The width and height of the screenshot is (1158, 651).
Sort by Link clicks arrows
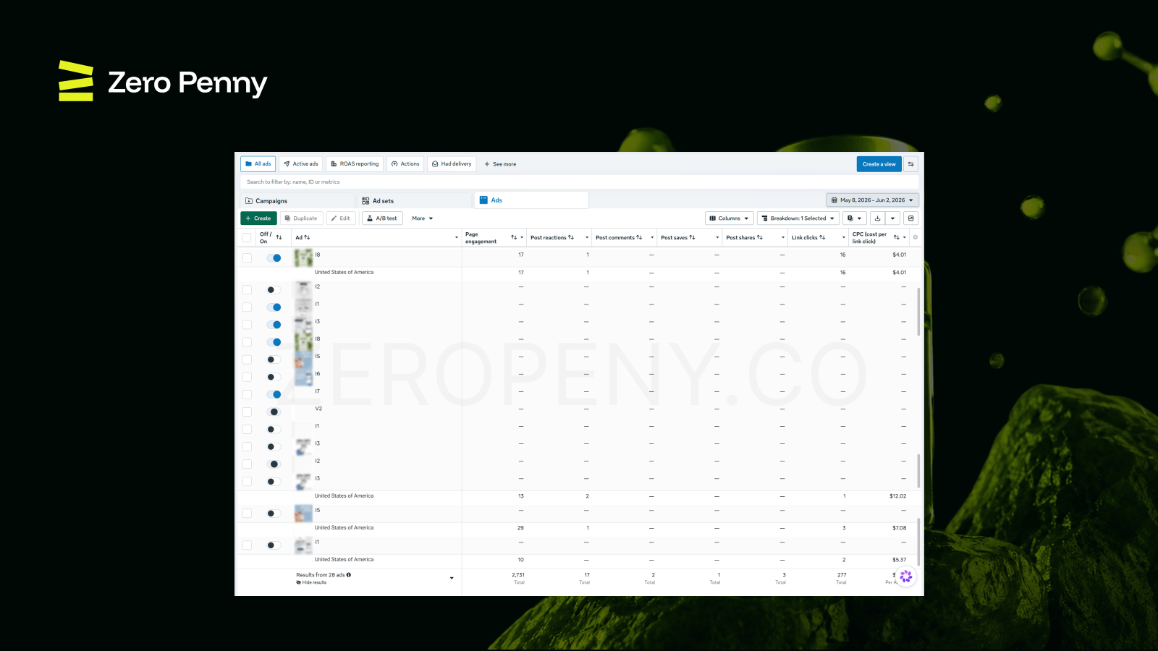coord(822,237)
